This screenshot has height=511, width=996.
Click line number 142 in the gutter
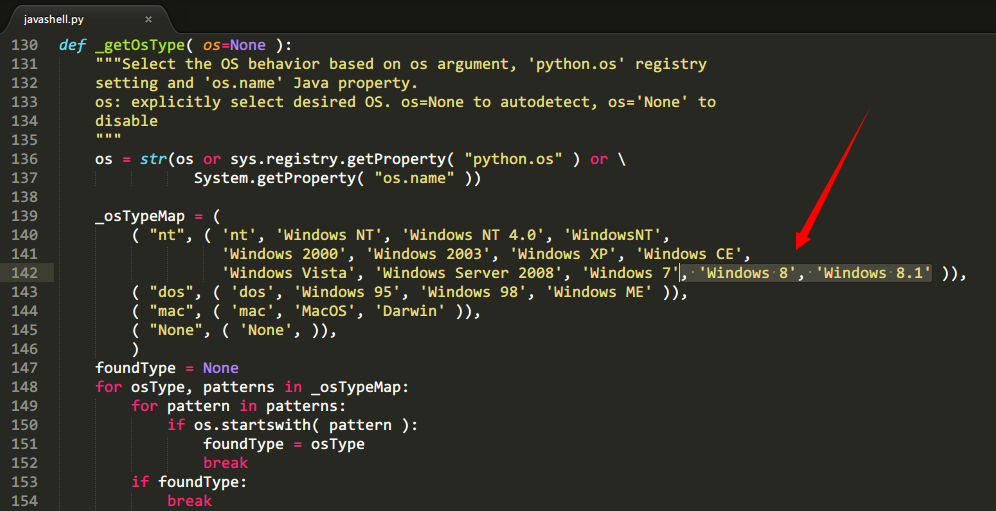(x=24, y=273)
